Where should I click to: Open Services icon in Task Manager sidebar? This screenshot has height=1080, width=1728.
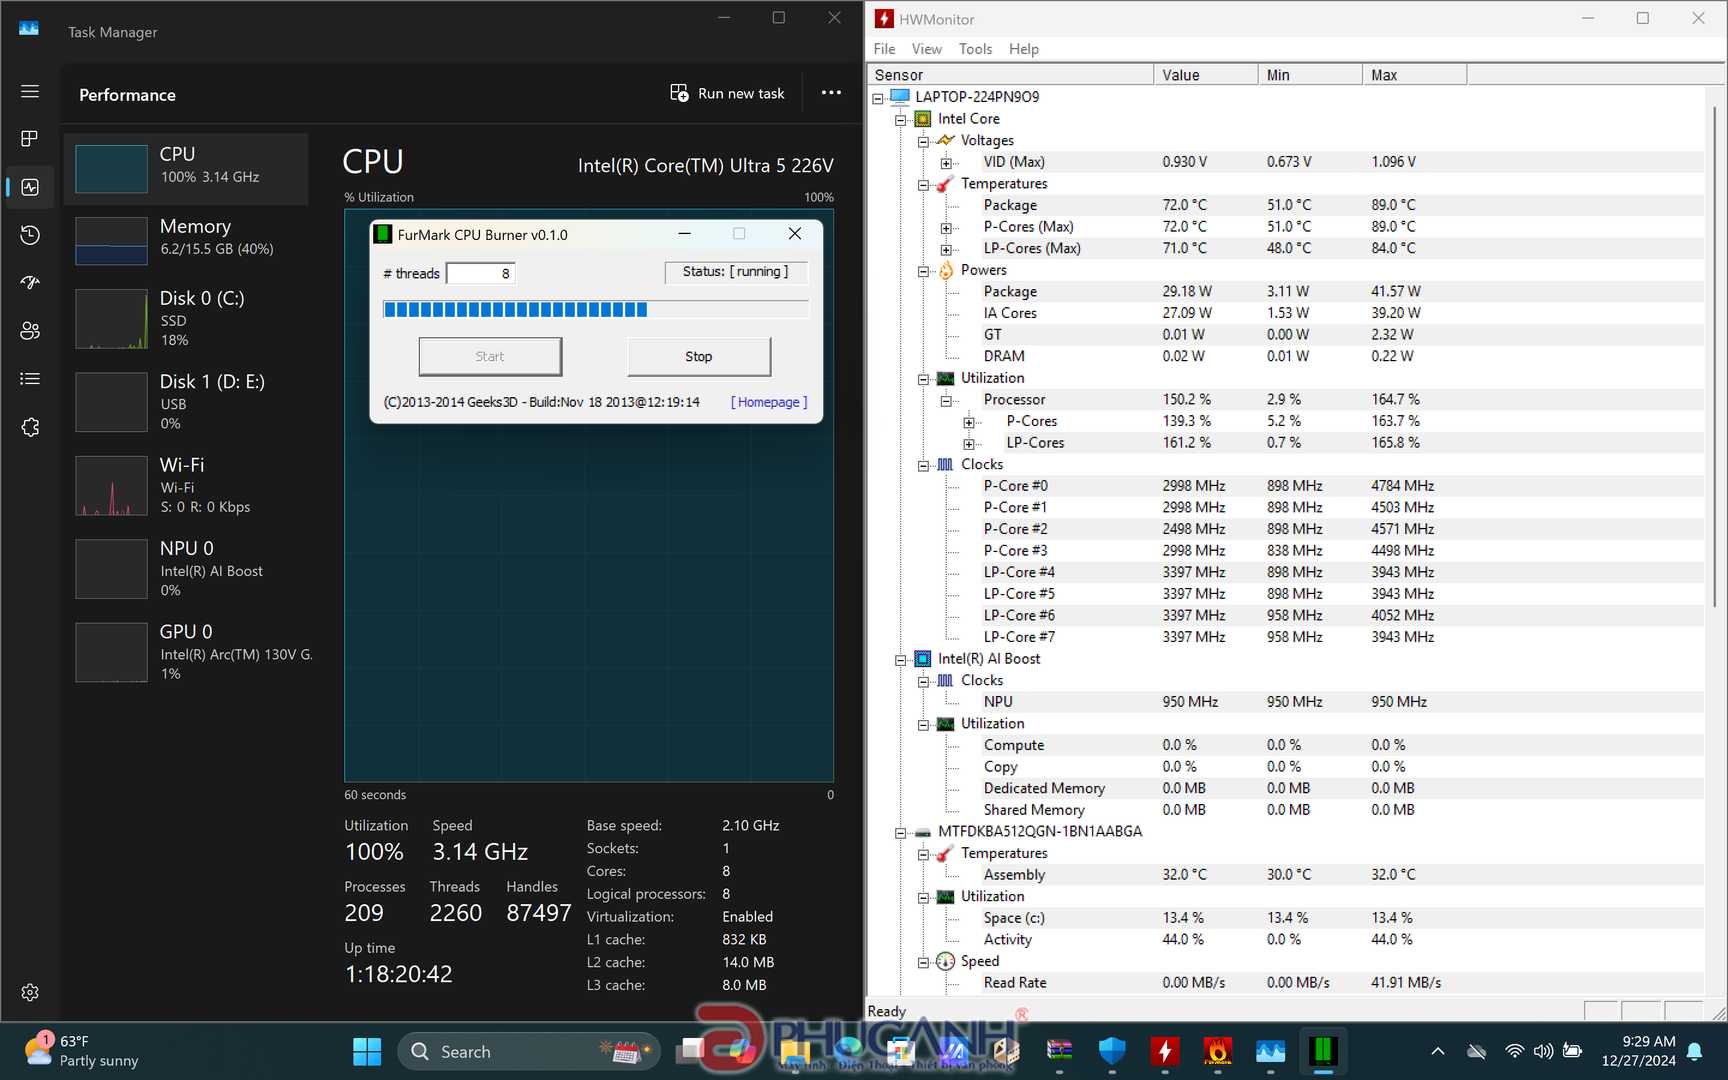coord(30,427)
